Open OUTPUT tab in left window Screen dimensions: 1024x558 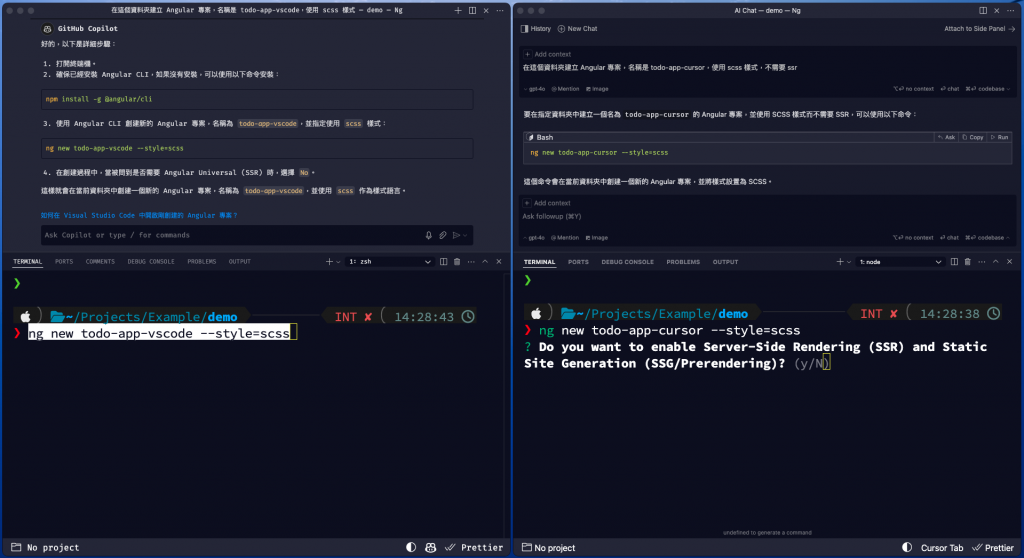[x=240, y=261]
